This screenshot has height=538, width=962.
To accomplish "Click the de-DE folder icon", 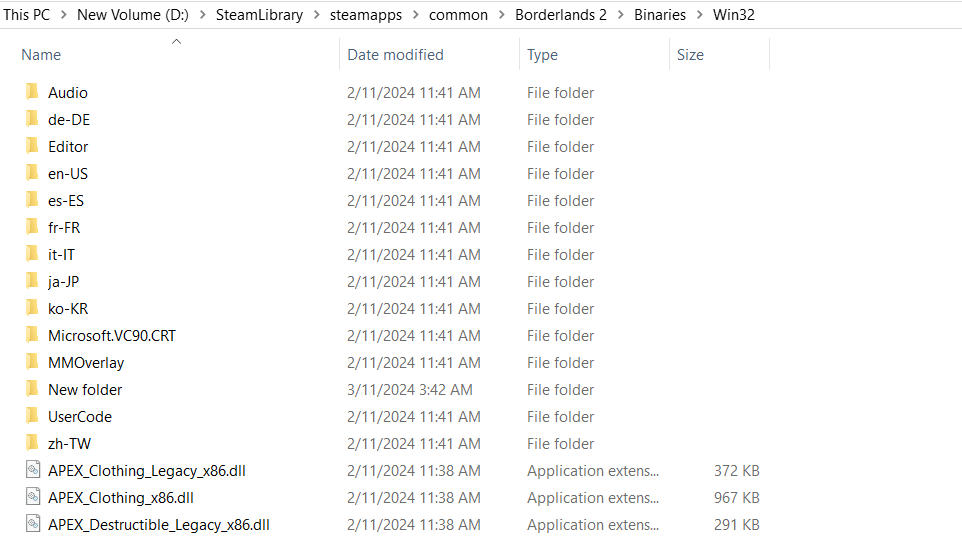I will point(33,119).
